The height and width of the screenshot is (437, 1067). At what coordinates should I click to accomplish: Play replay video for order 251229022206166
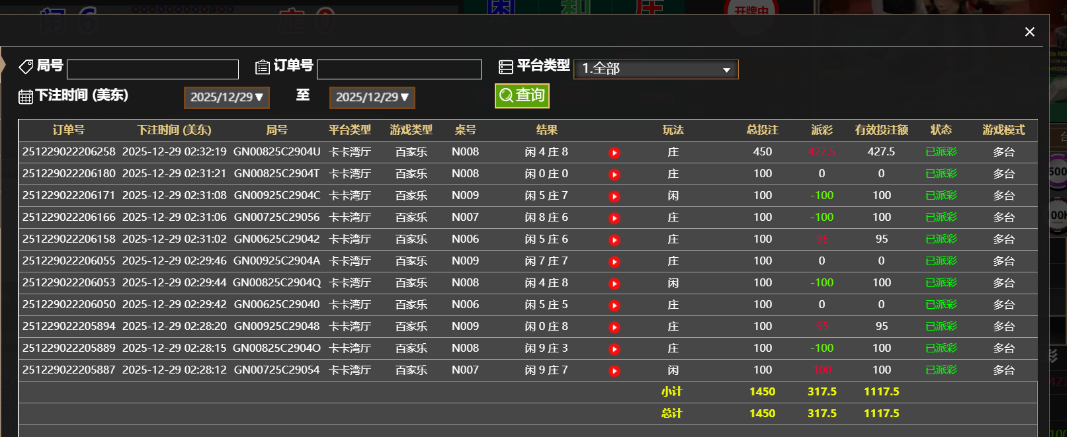[614, 218]
